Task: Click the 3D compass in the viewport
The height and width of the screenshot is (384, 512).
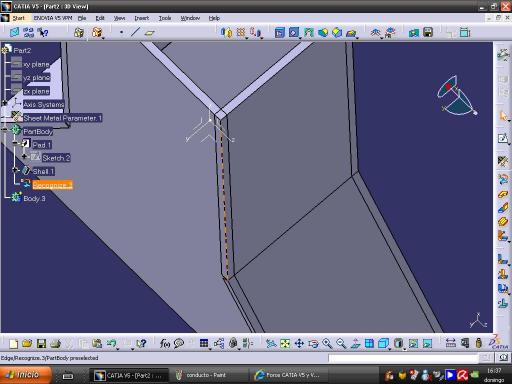Action: 457,96
